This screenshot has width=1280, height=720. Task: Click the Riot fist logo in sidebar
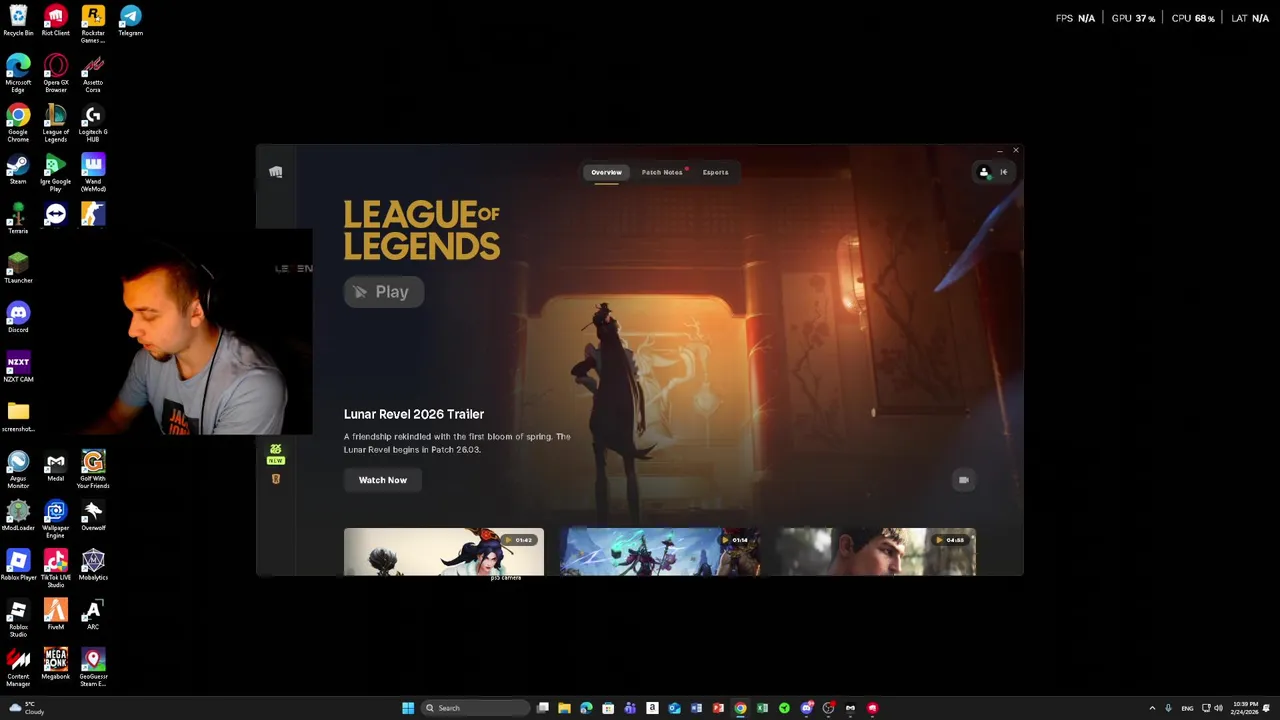[276, 172]
